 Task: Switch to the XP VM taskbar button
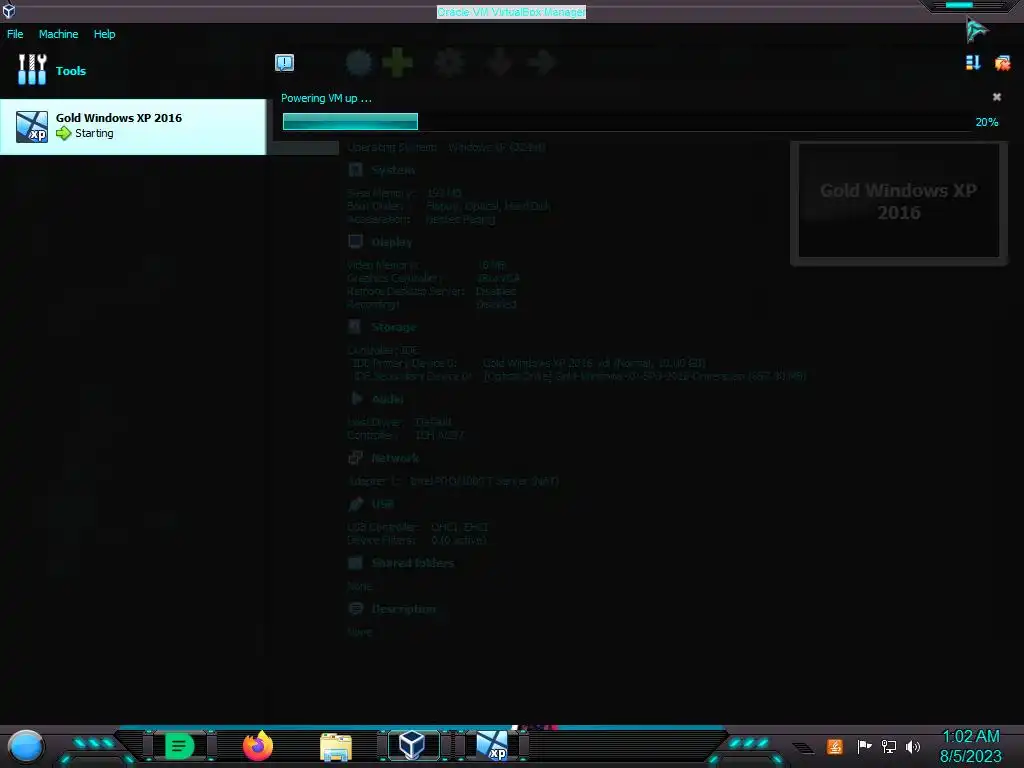(x=491, y=746)
